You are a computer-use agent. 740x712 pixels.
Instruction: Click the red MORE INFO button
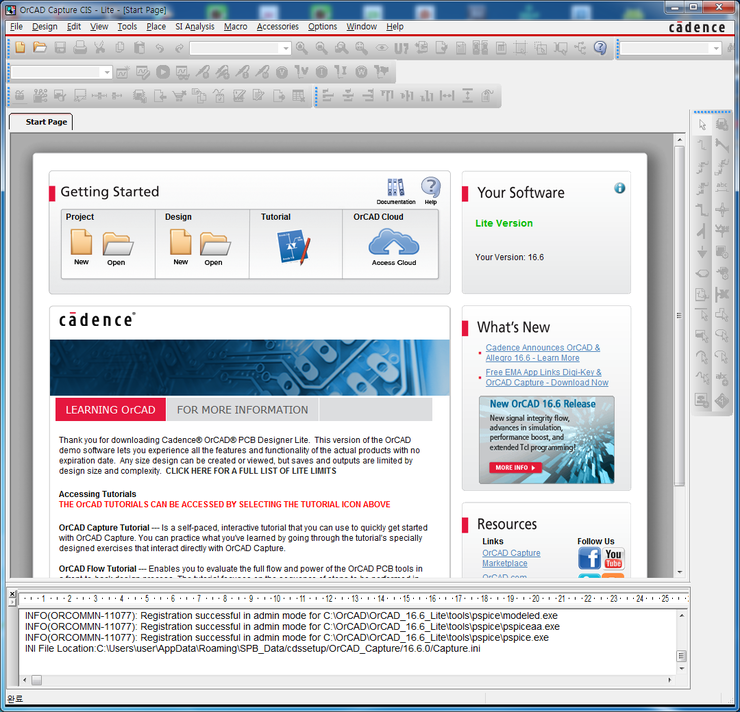point(515,467)
